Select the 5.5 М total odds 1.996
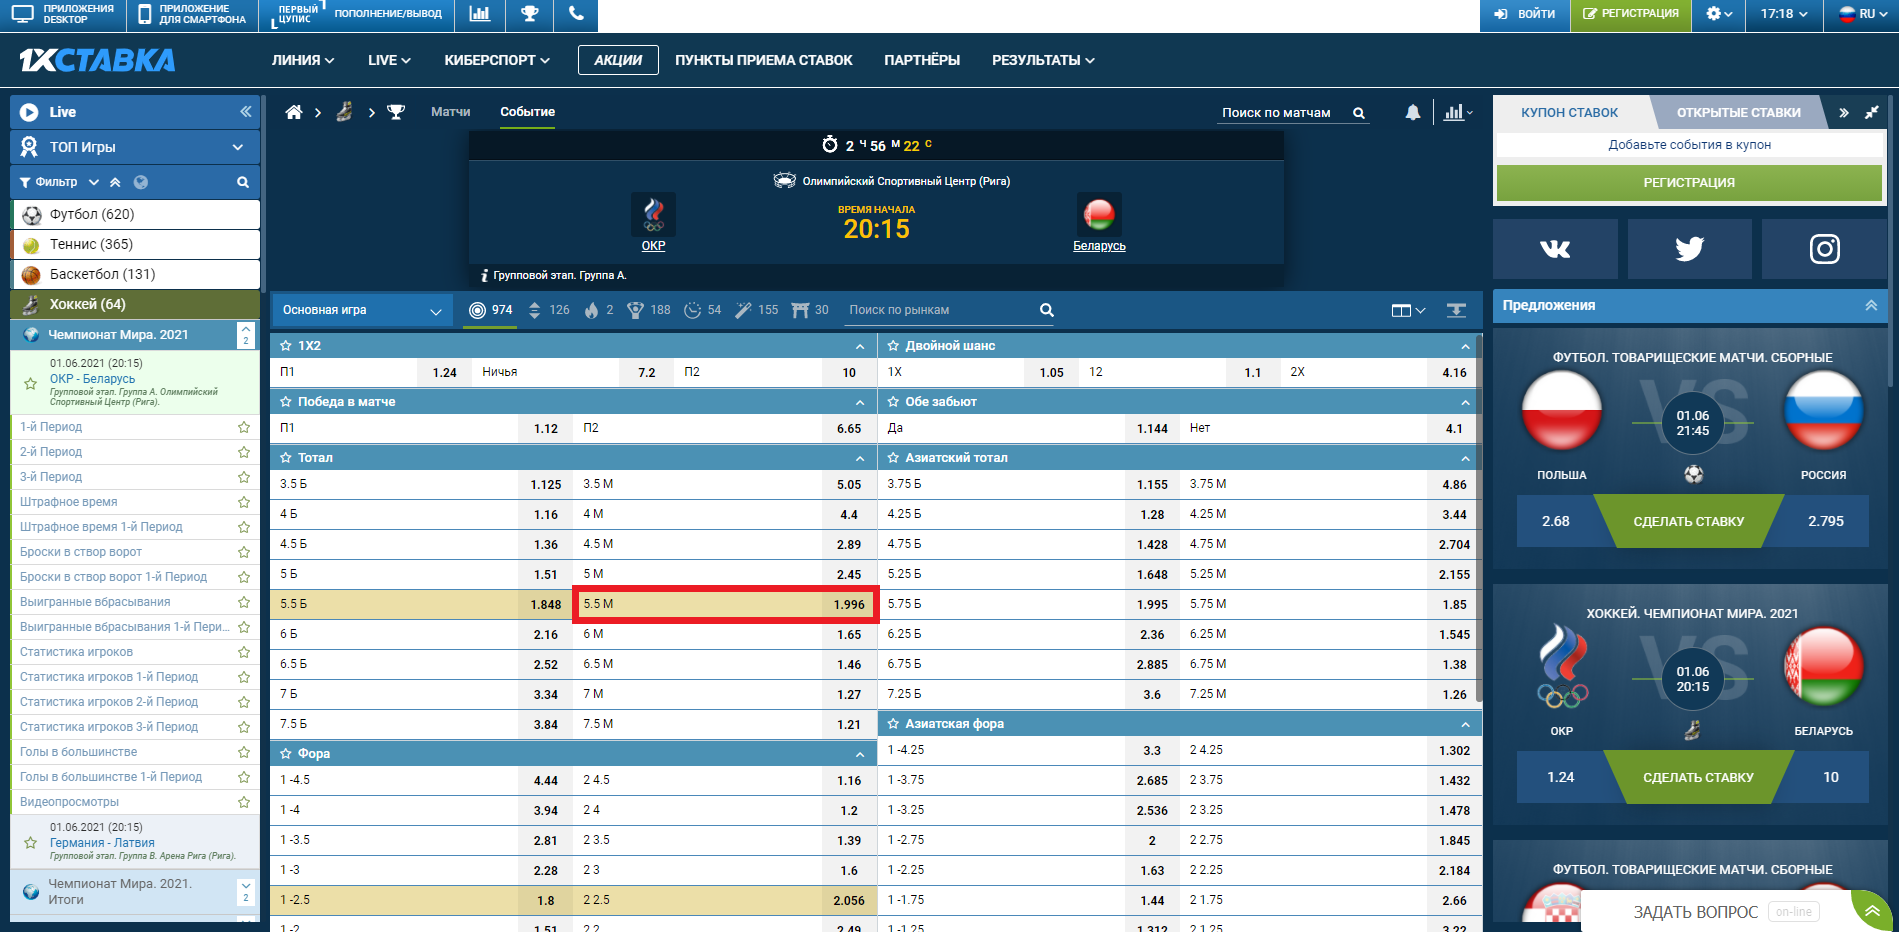1899x932 pixels. point(725,604)
